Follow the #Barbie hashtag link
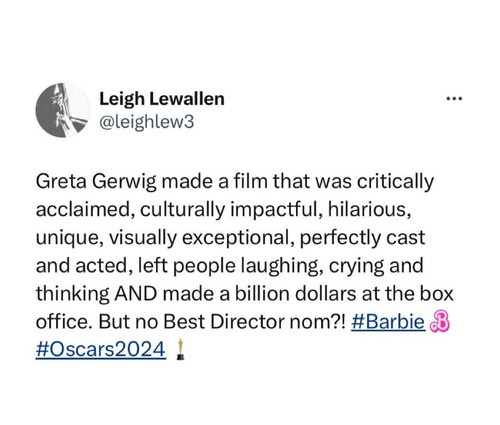The image size is (500, 425). point(388,322)
